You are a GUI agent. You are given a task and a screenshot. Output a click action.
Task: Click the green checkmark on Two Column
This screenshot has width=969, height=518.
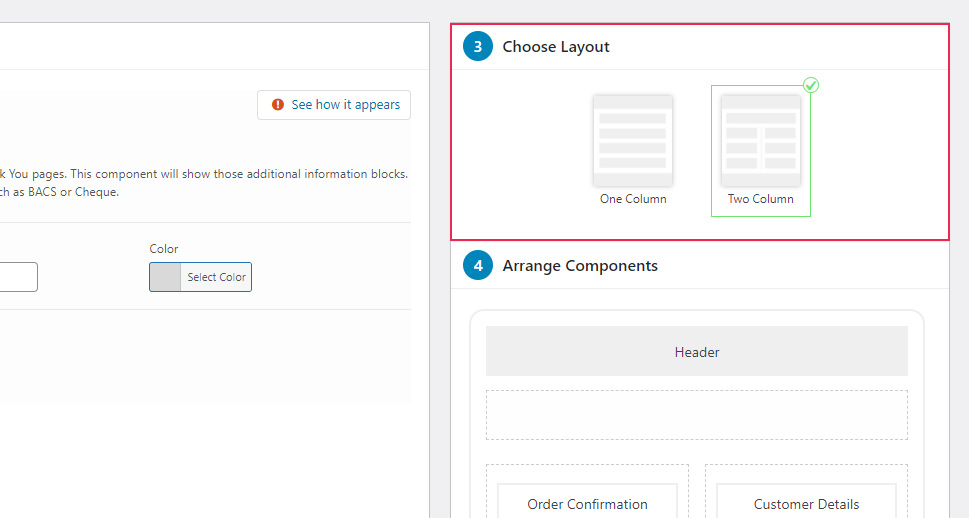pos(811,86)
